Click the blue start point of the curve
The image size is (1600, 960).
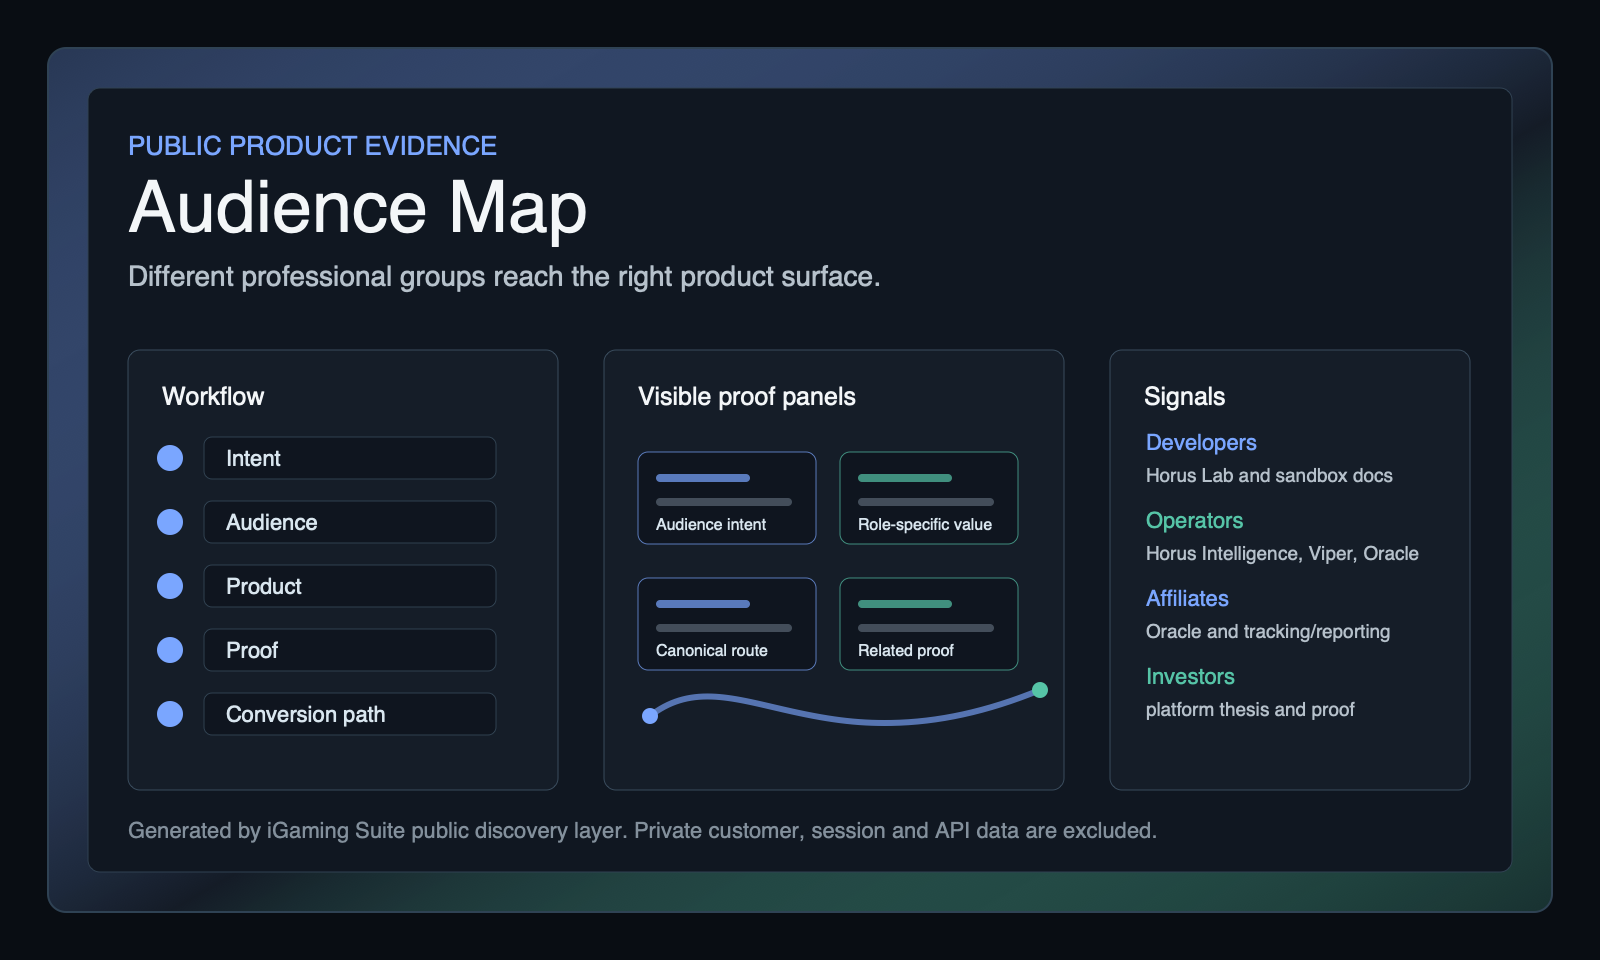[650, 716]
